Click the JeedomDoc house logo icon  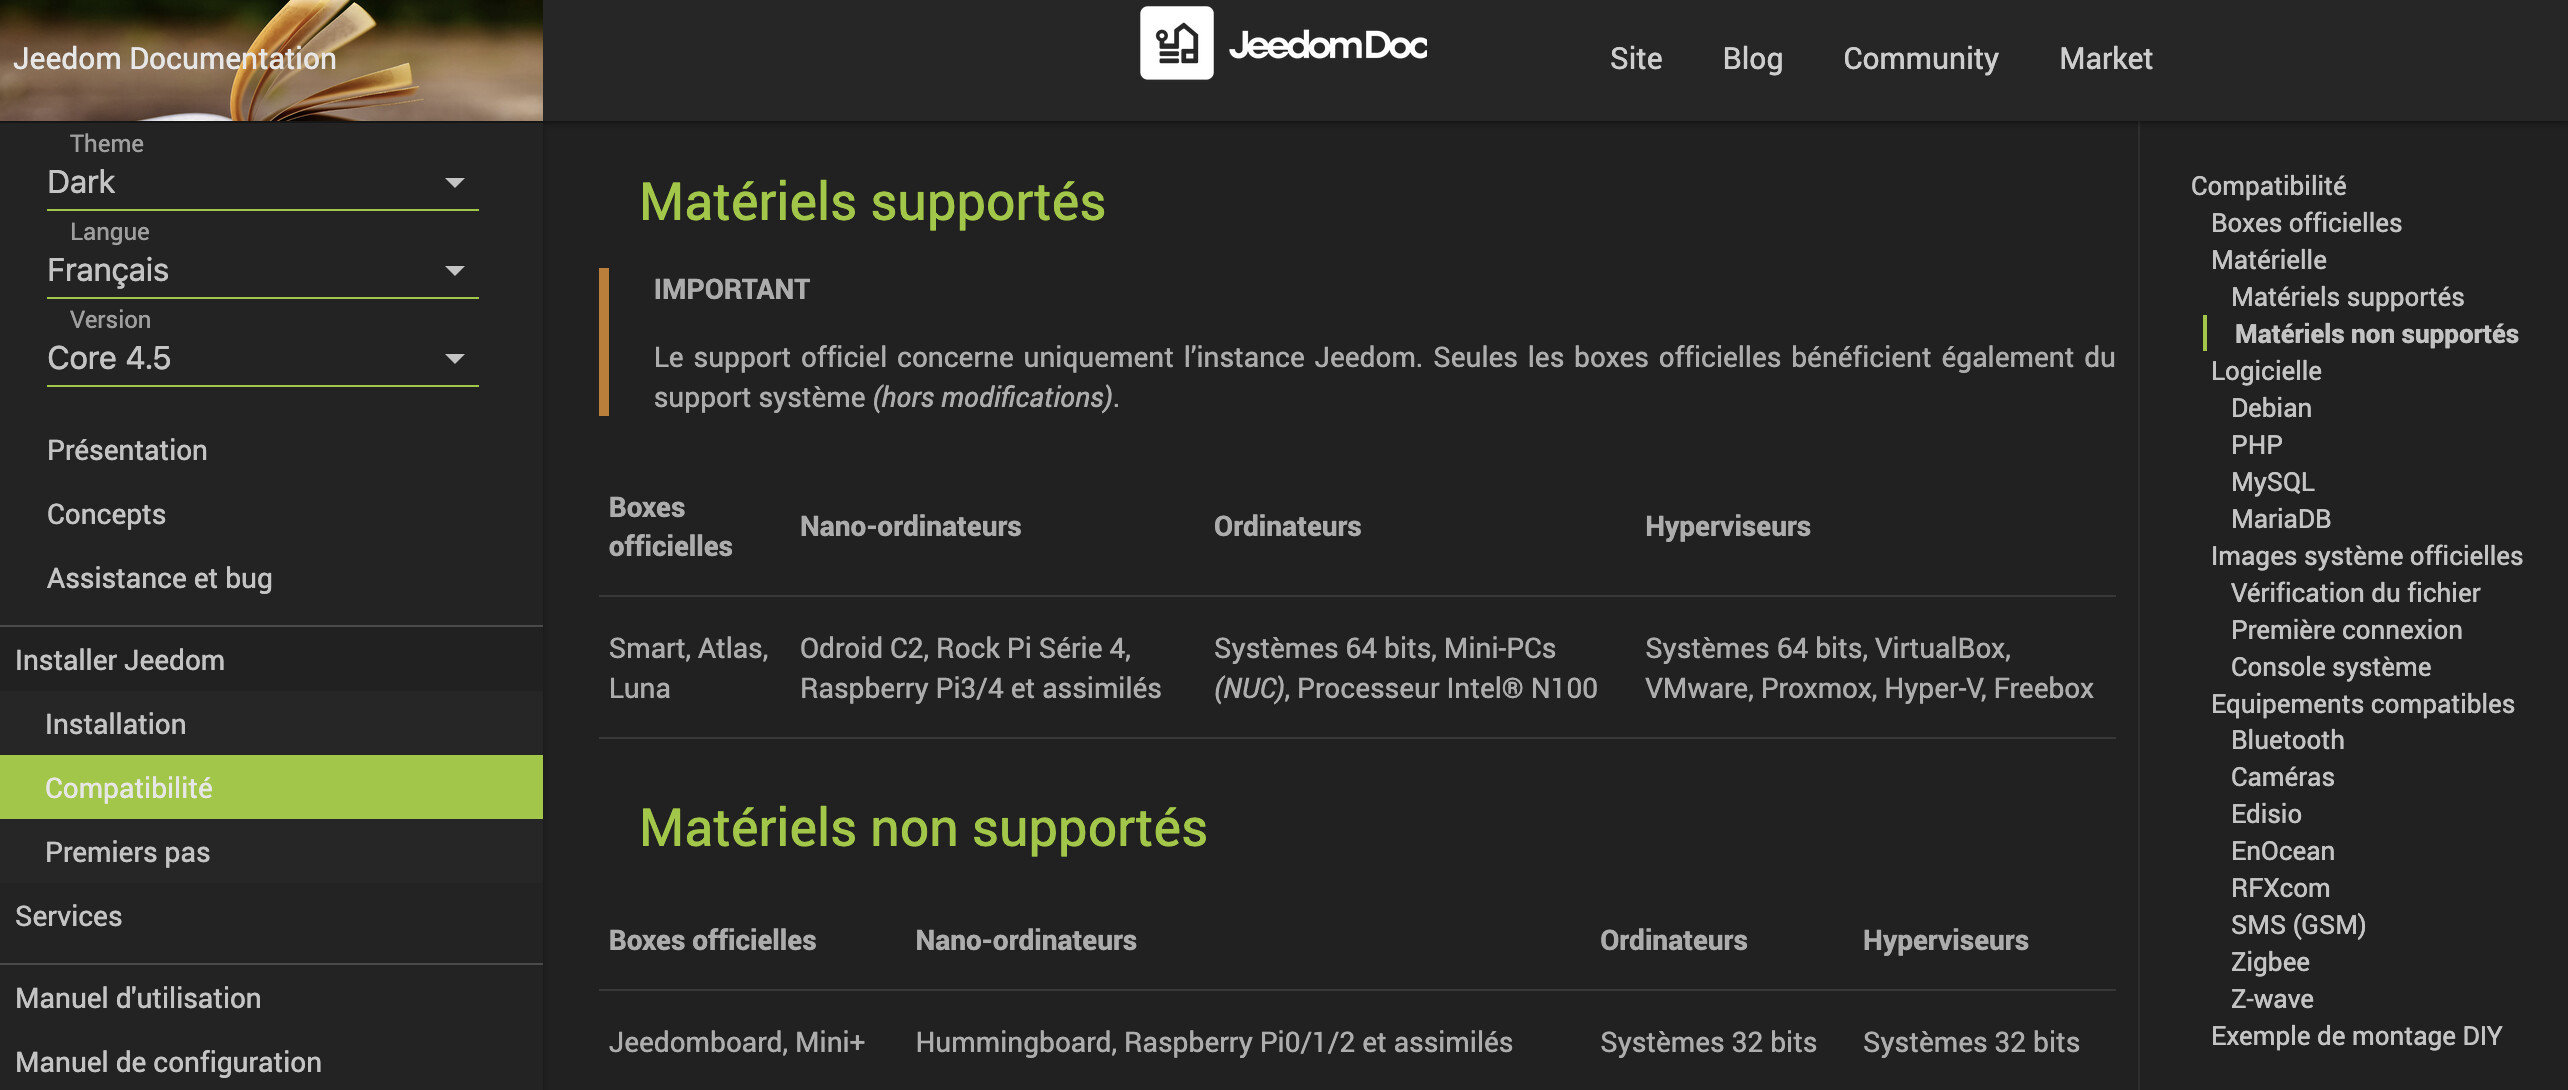[x=1176, y=43]
